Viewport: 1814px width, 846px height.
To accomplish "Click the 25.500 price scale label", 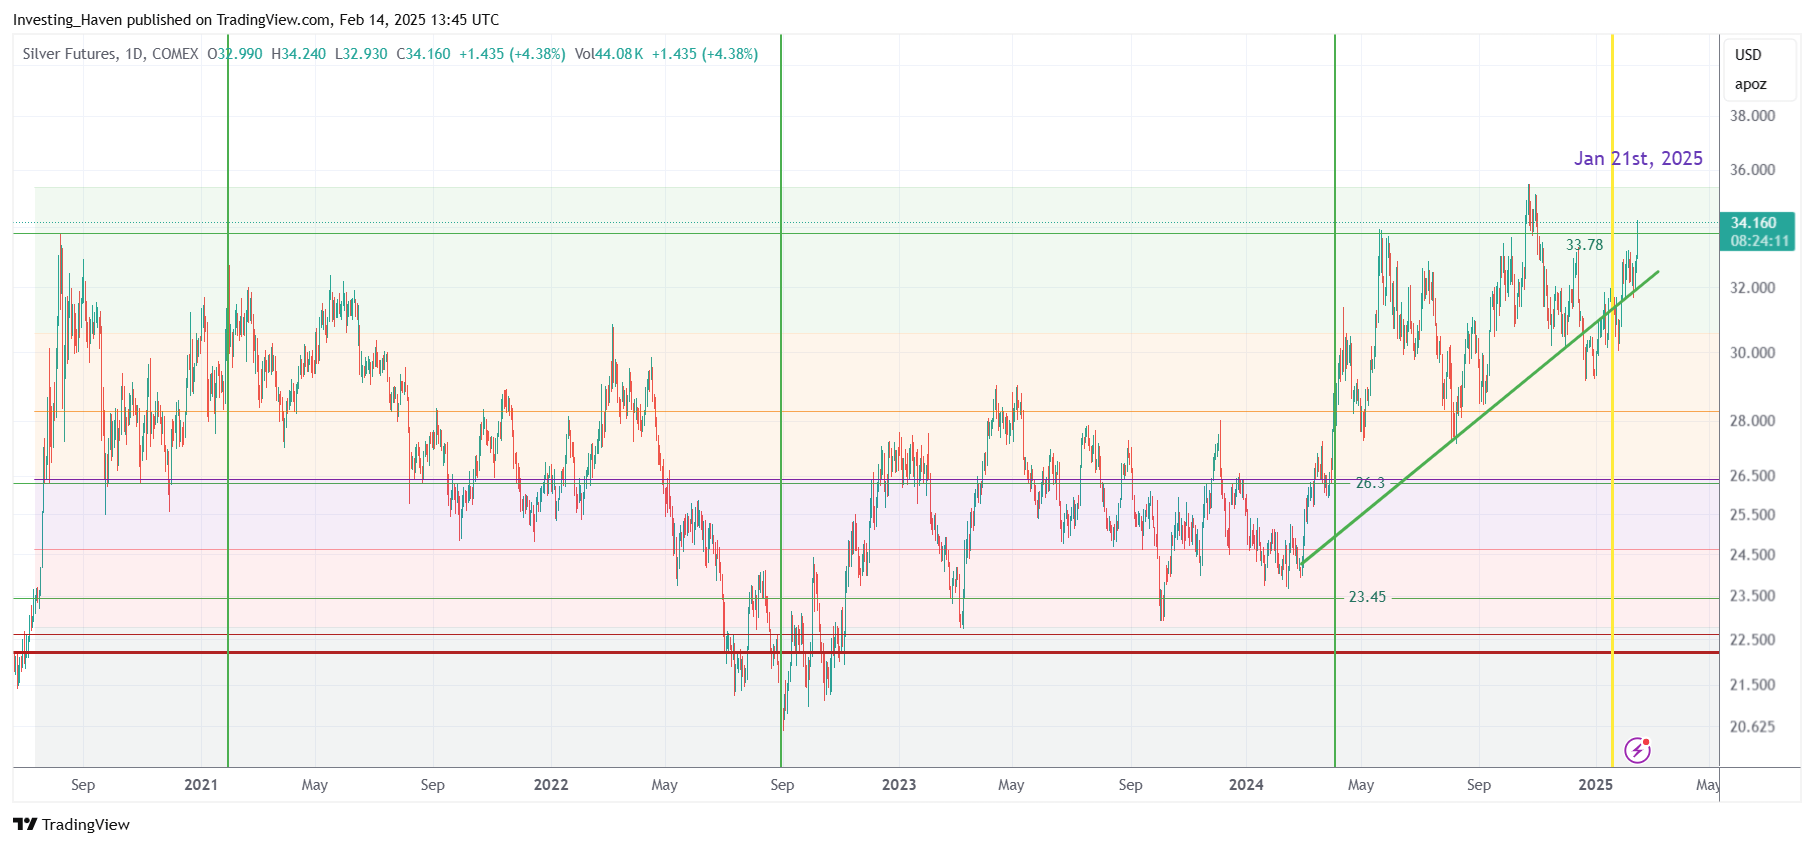I will (x=1753, y=515).
